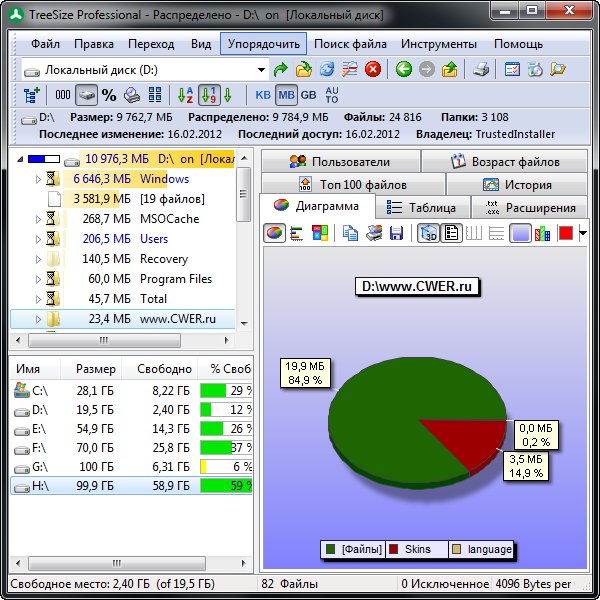600x600 pixels.
Task: Expand the Windows folder in tree
Action: [x=38, y=179]
